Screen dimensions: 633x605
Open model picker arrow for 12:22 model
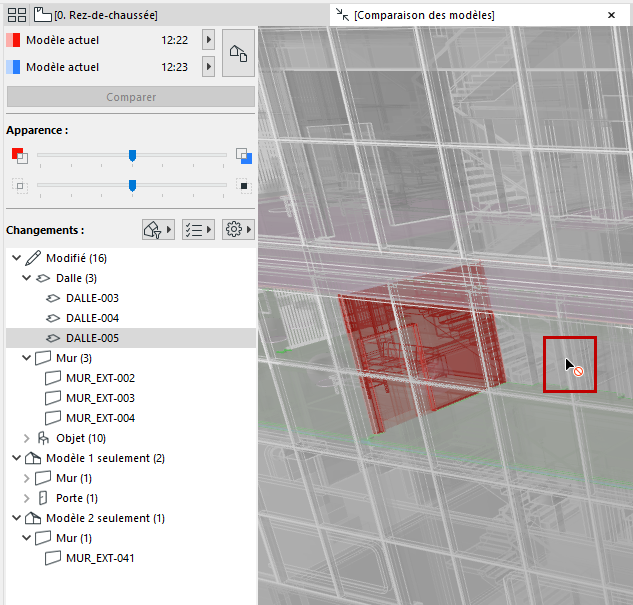208,40
